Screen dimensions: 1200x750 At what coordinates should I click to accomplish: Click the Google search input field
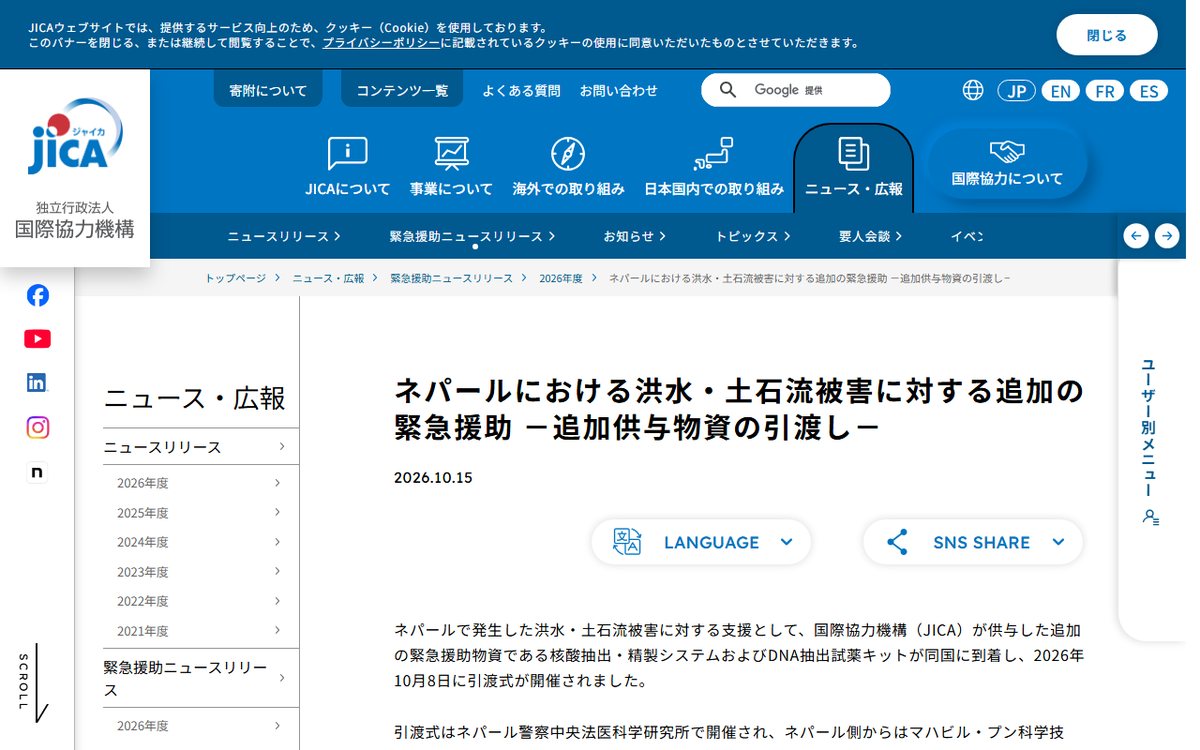tap(795, 90)
